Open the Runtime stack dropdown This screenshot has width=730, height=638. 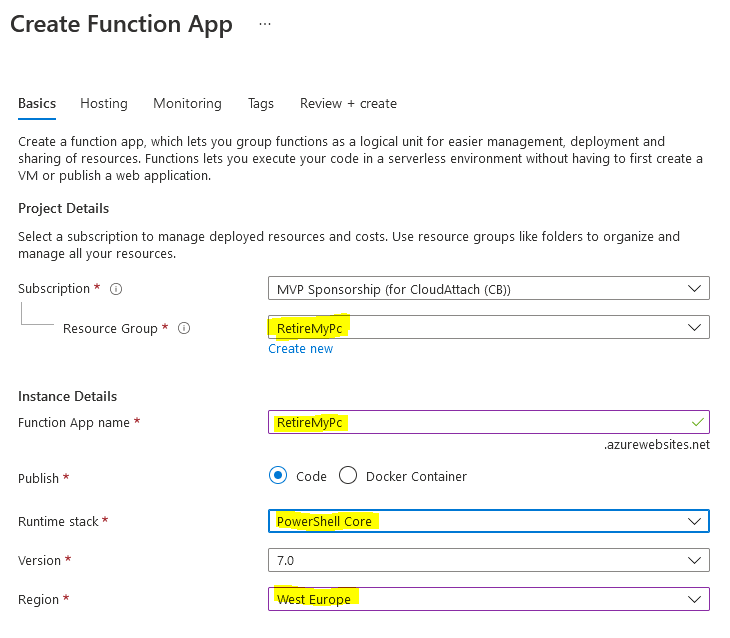point(488,521)
